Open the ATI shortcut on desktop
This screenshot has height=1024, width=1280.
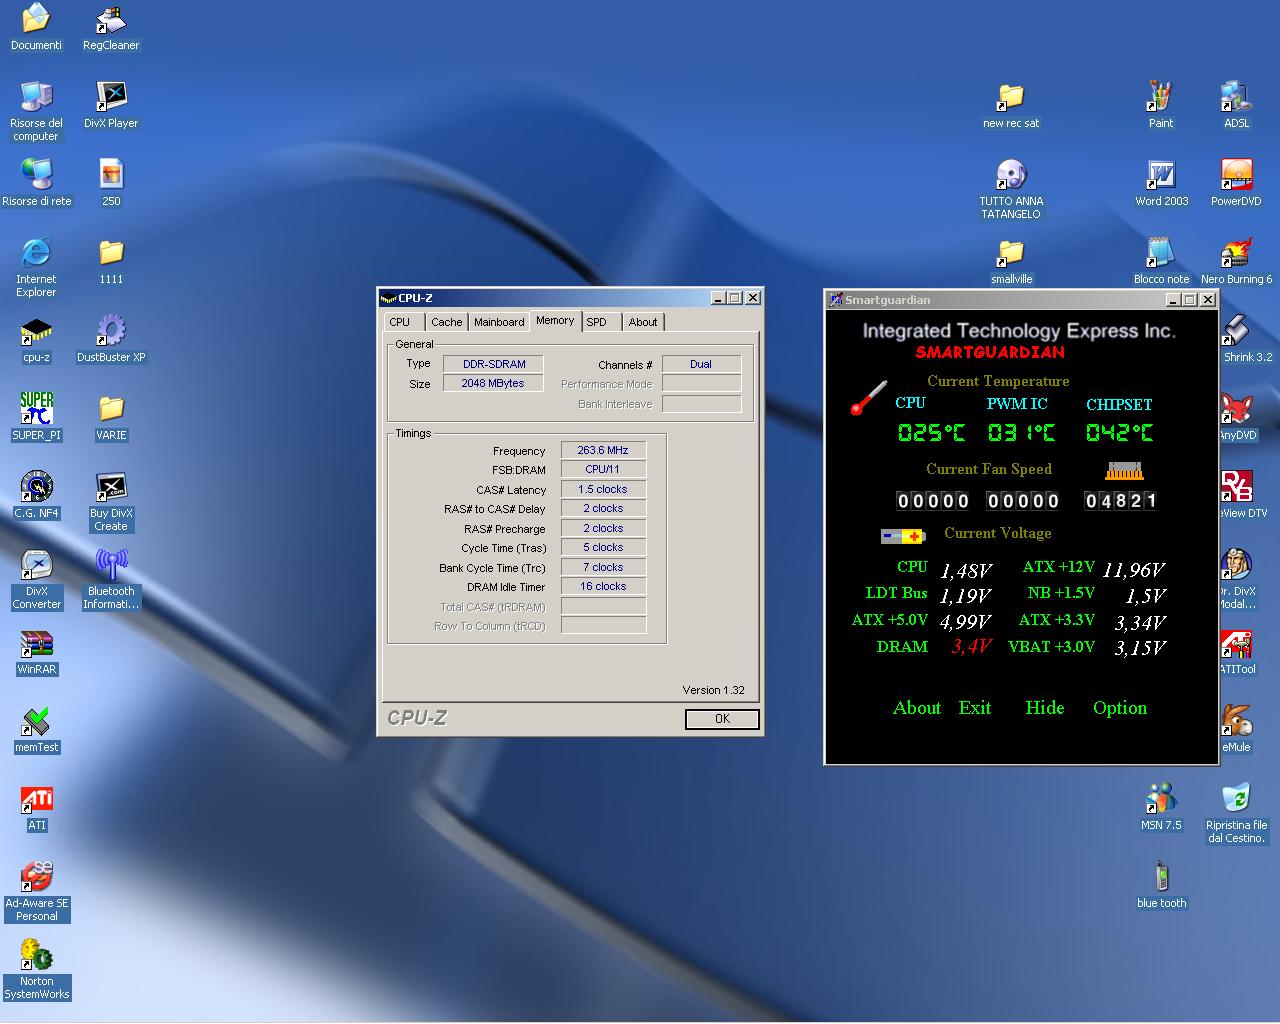click(x=36, y=807)
